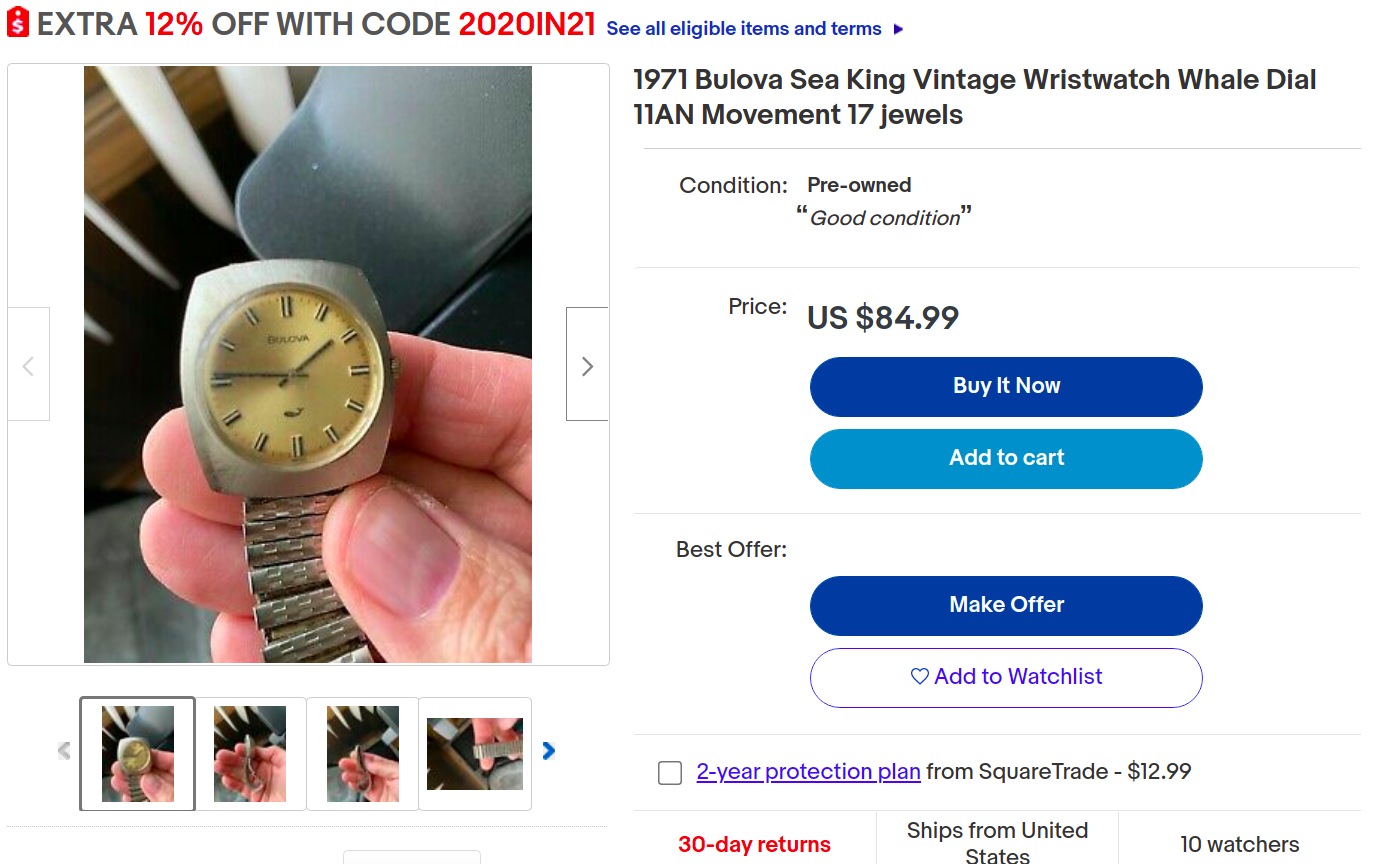
Task: Click the heart icon beside Add to Watchlist
Action: point(920,677)
